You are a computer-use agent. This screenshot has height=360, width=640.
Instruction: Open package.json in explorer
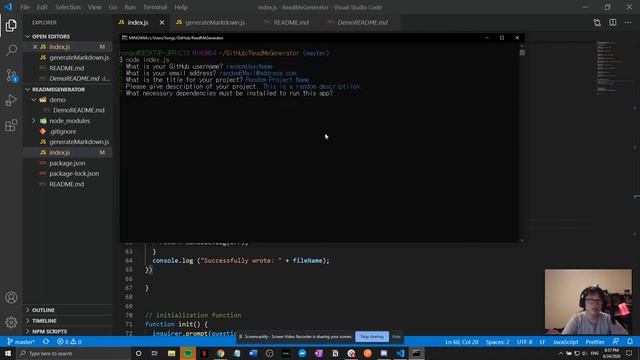pyautogui.click(x=67, y=163)
